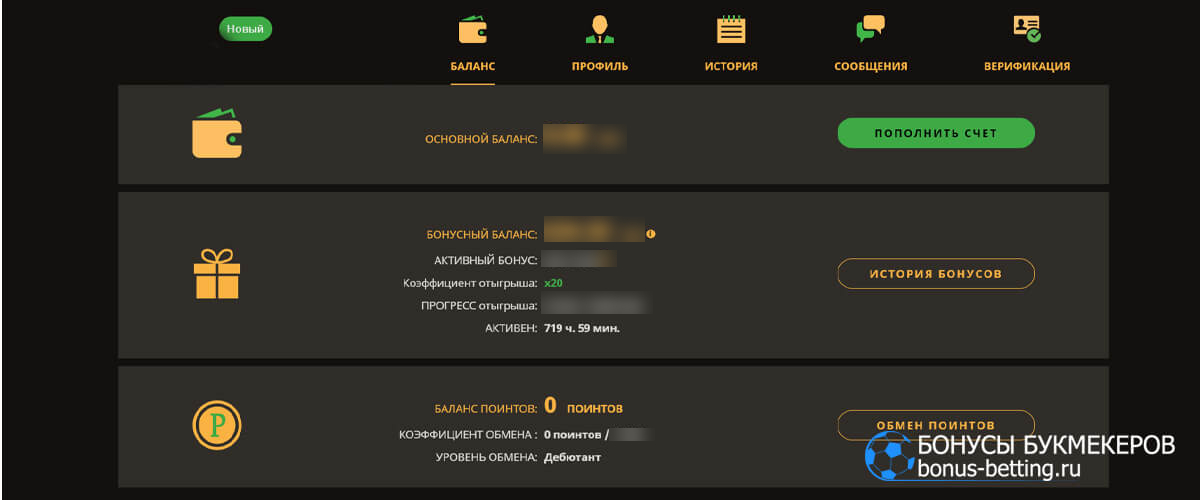Click the ПОПОЛНИТЬ СЧЕТ button
The image size is (1200, 500).
pos(936,133)
